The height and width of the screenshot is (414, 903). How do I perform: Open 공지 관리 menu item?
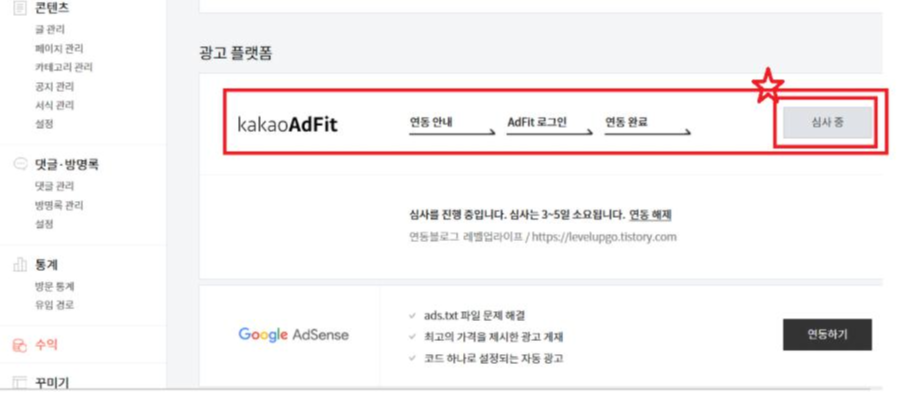pos(54,86)
